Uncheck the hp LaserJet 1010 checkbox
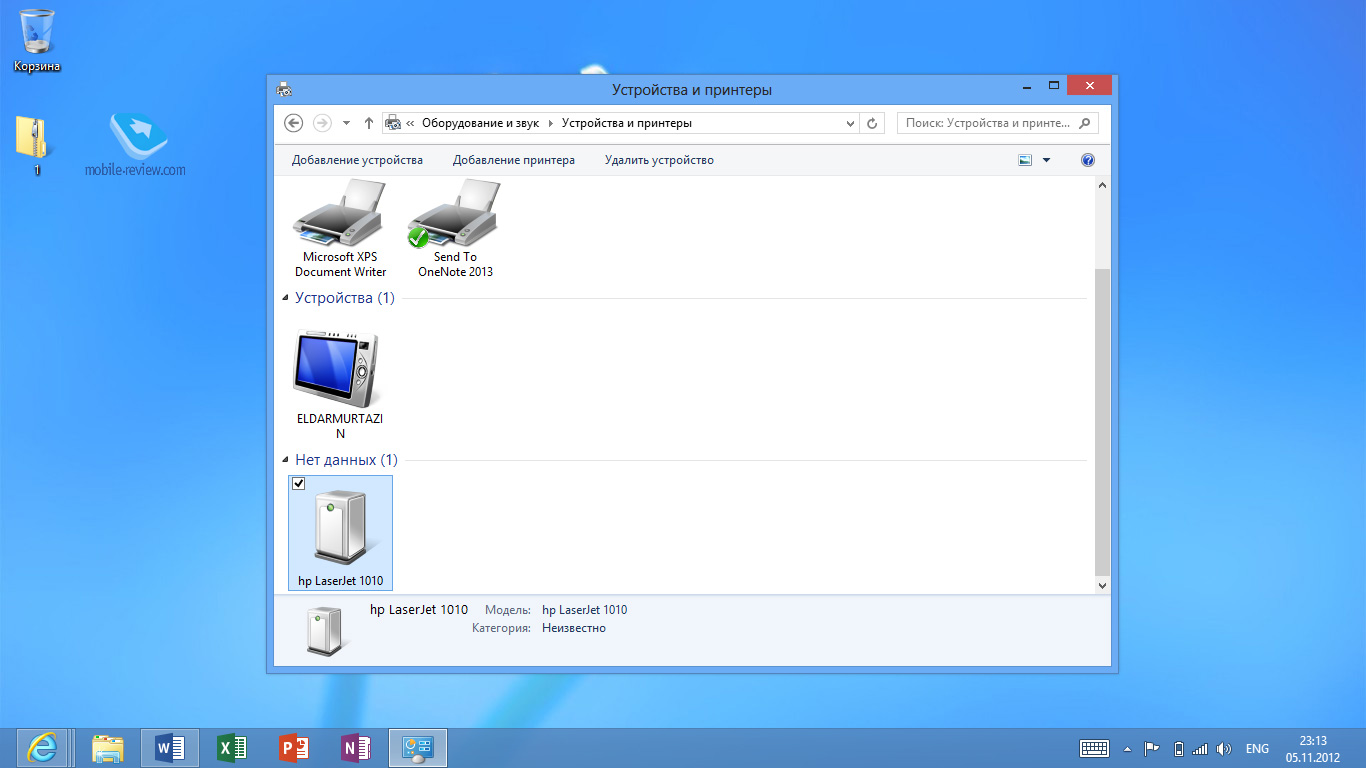 [x=298, y=484]
